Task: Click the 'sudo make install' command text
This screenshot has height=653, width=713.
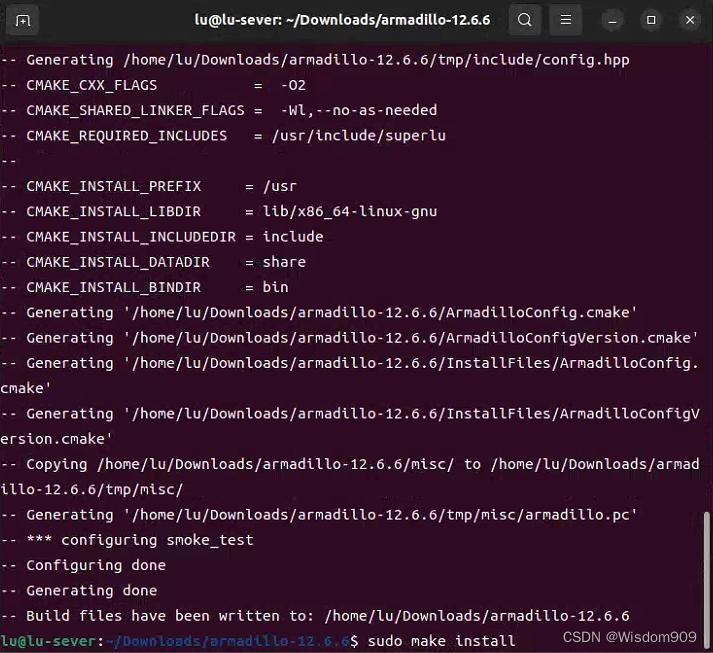Action: point(441,641)
